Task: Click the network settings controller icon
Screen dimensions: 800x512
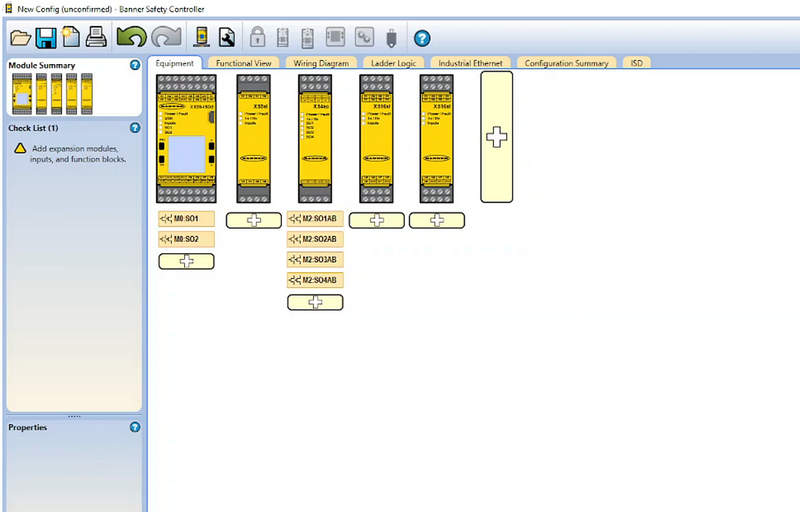Action: pos(202,37)
